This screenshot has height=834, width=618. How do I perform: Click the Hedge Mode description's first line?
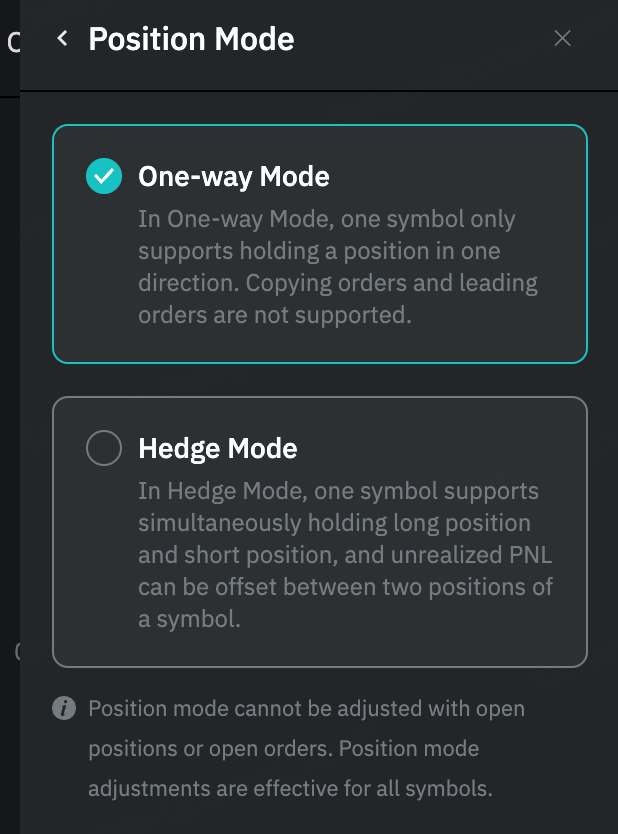pos(338,492)
